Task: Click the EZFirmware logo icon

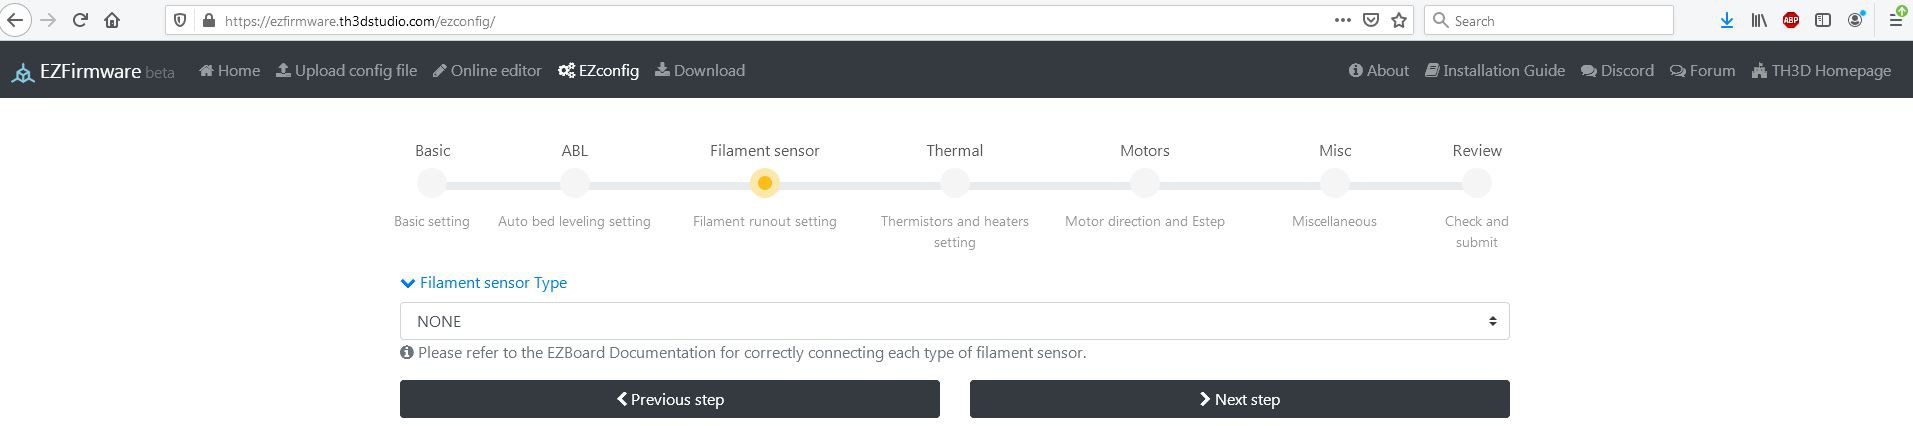Action: [22, 73]
